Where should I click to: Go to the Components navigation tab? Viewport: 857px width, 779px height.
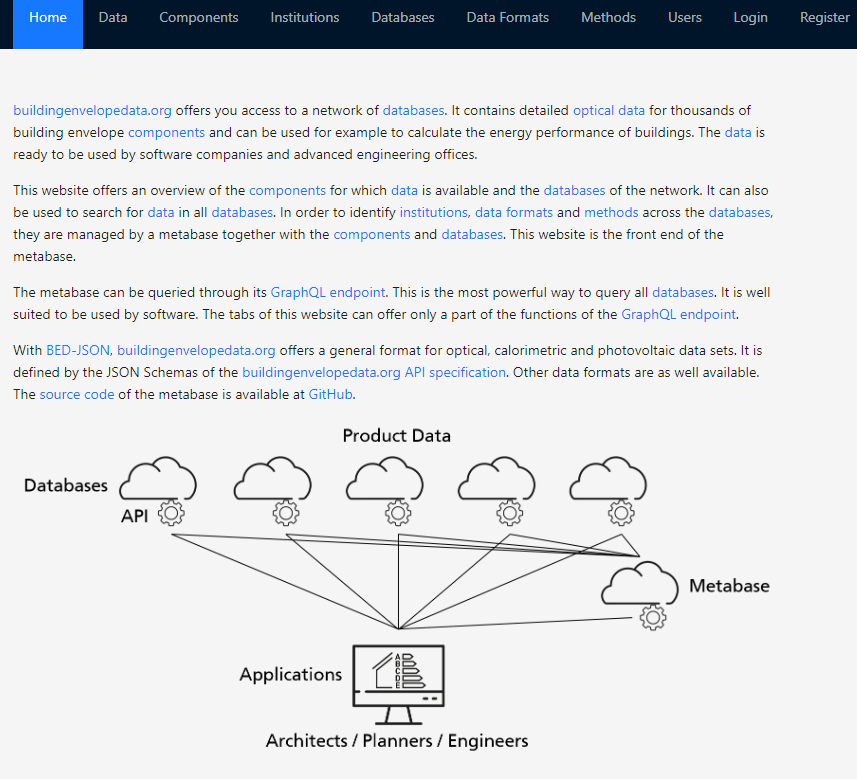(199, 17)
